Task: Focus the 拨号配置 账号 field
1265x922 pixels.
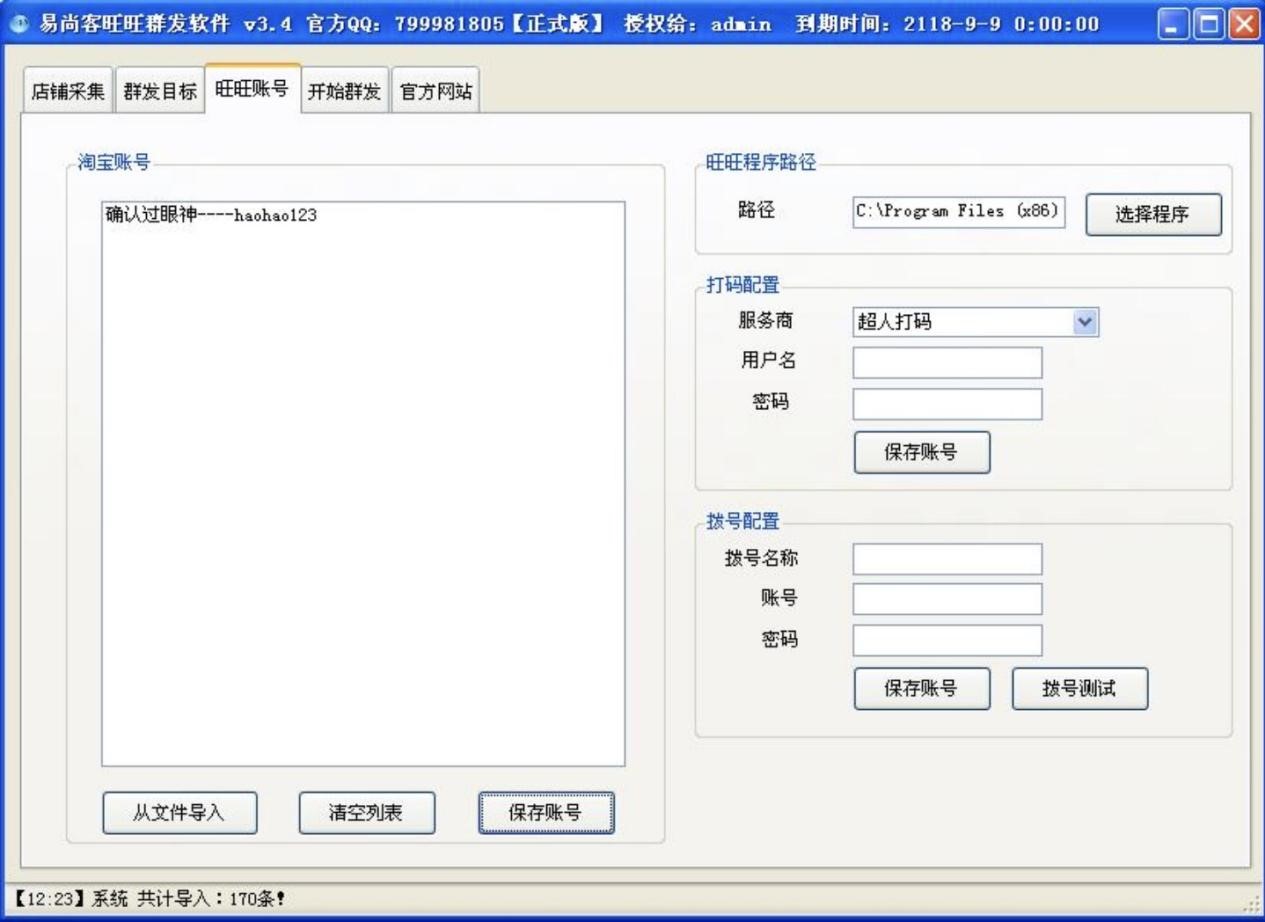Action: tap(947, 599)
